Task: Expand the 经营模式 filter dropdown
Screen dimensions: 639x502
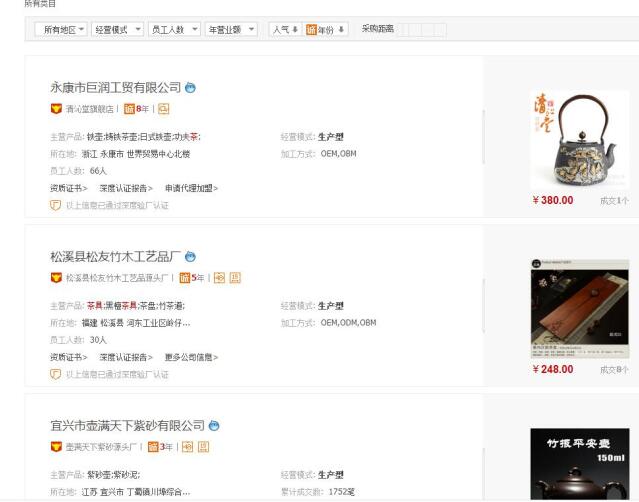Action: pos(117,30)
